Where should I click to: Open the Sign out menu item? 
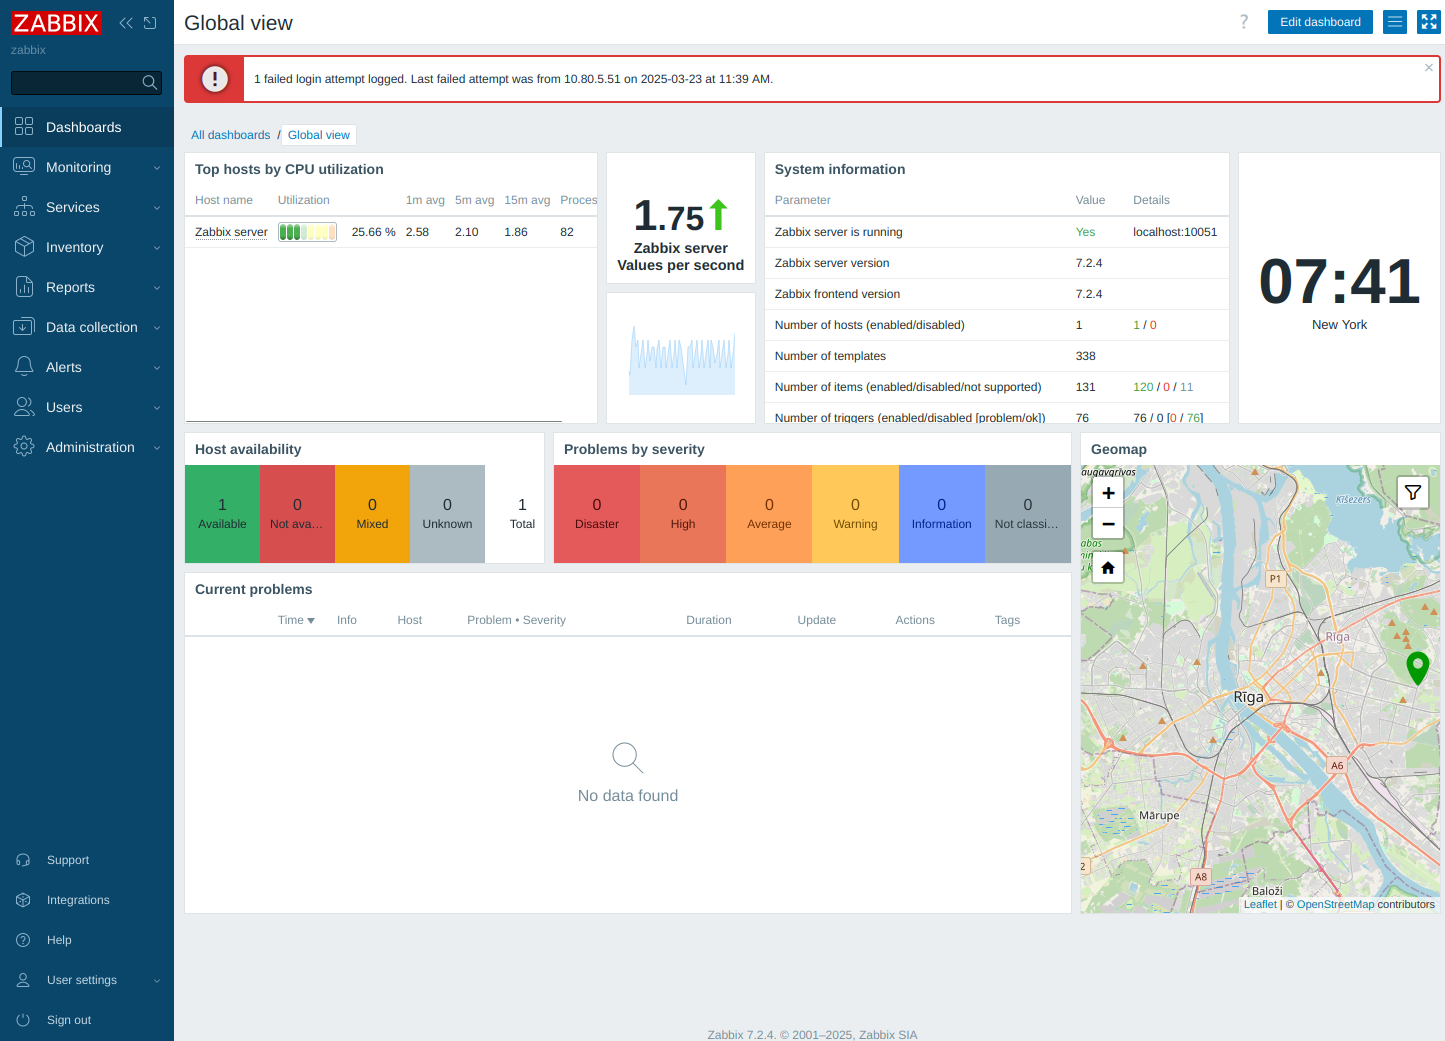pos(69,1020)
